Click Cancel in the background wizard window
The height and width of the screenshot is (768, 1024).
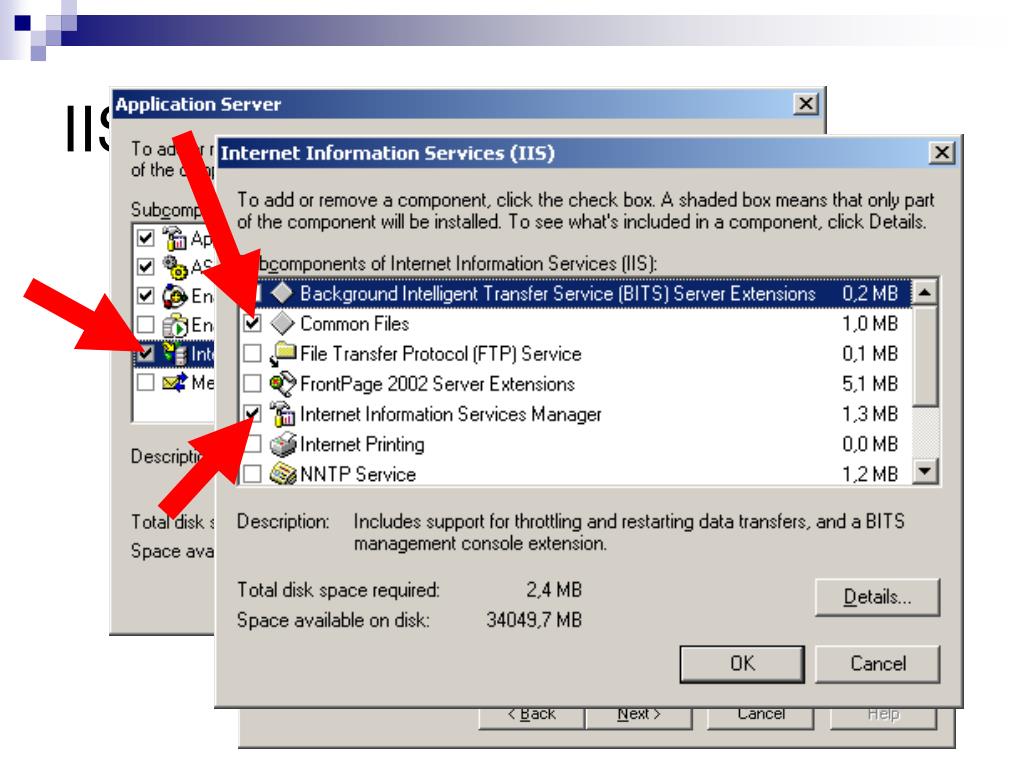(760, 716)
